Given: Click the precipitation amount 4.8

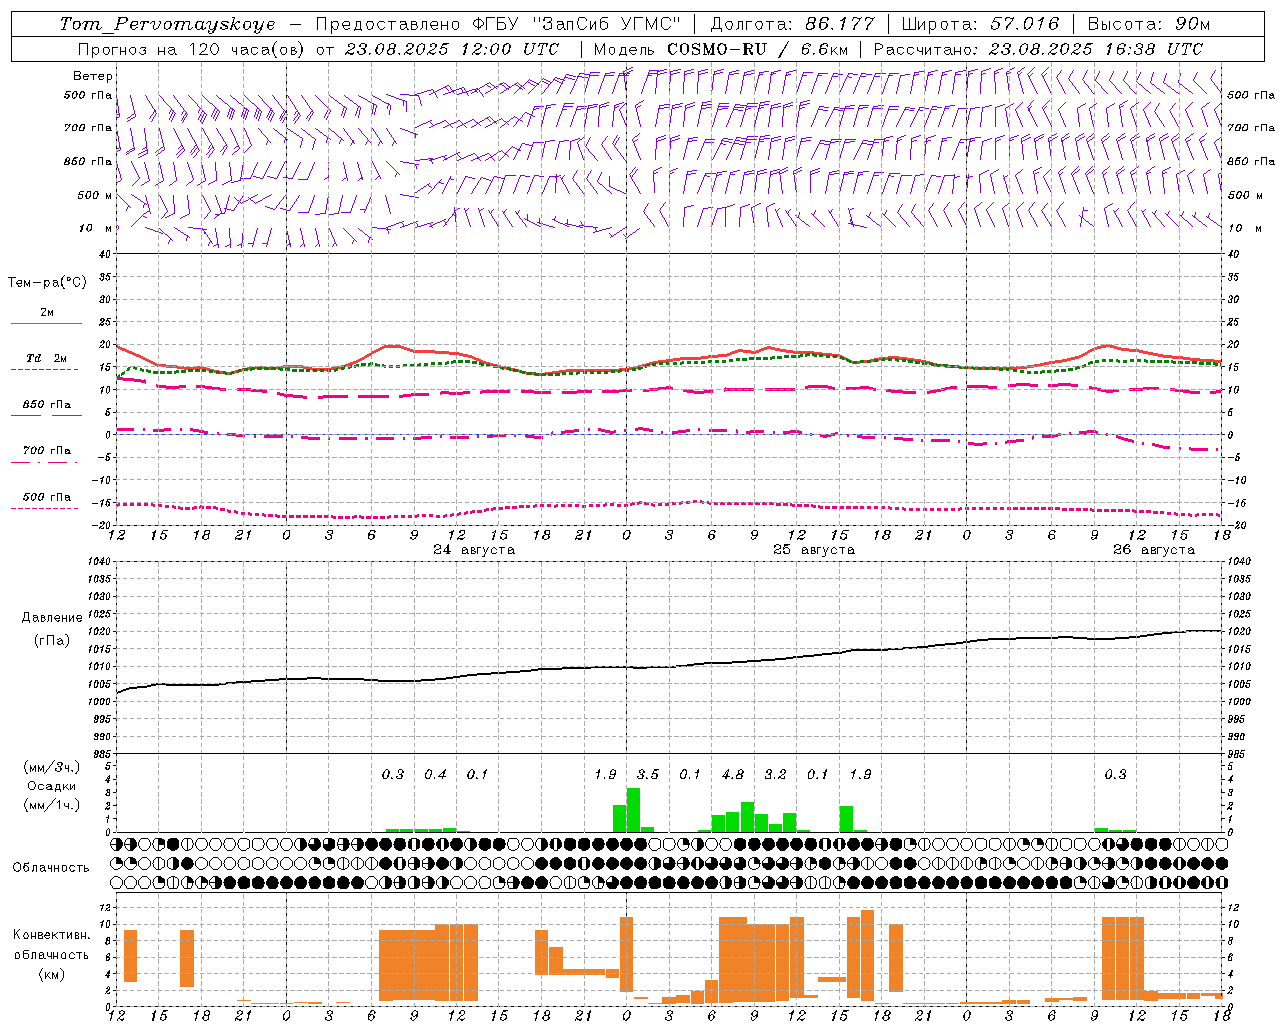Looking at the screenshot, I should tap(733, 774).
